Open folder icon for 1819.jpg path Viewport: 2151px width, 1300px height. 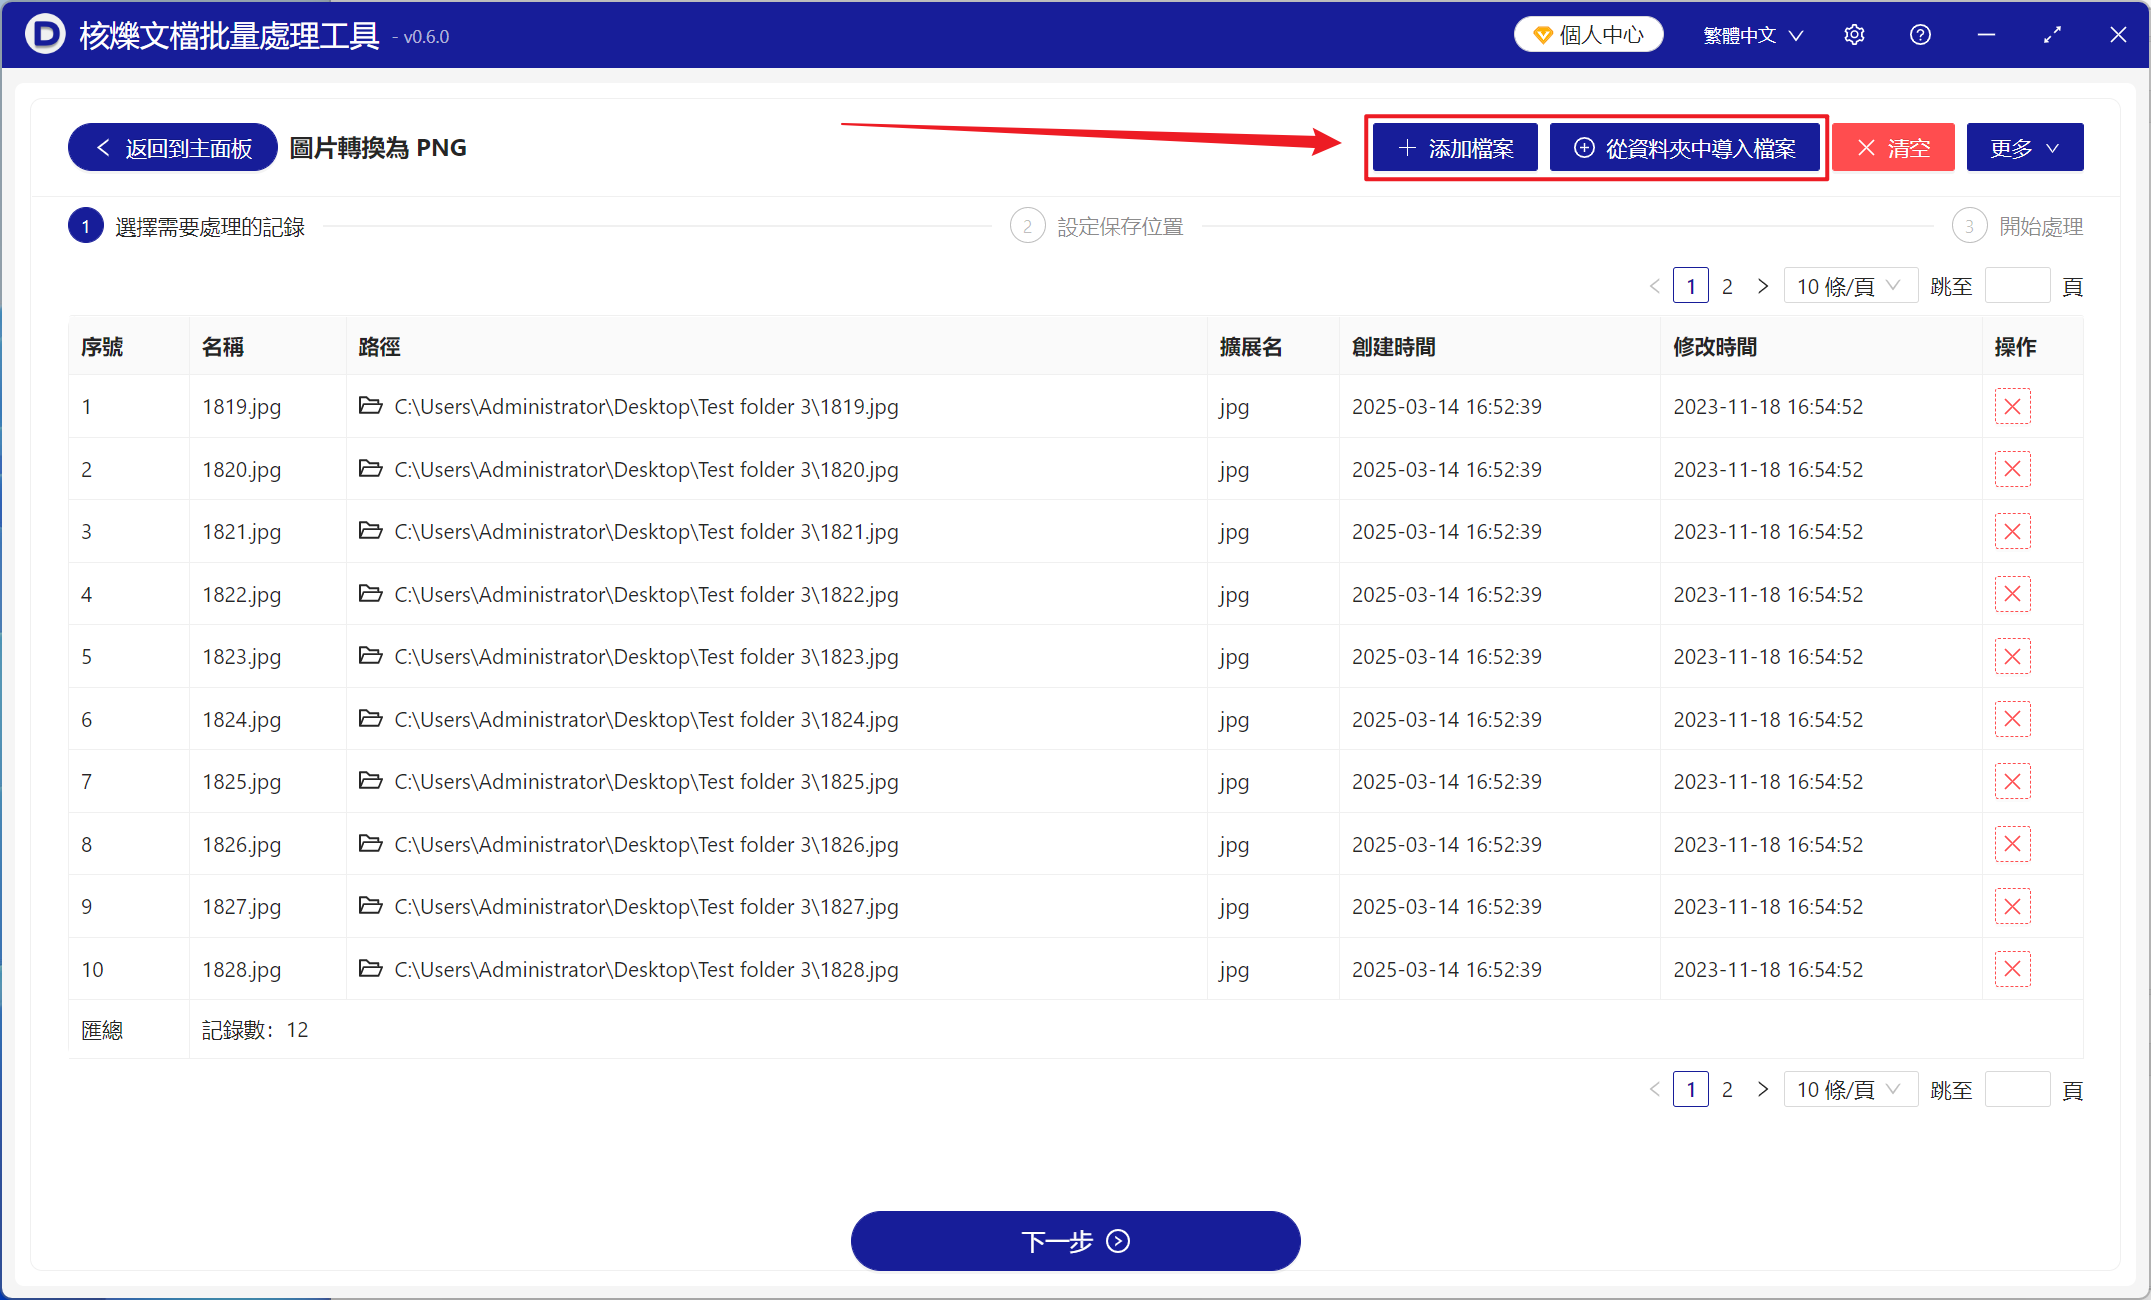point(370,406)
